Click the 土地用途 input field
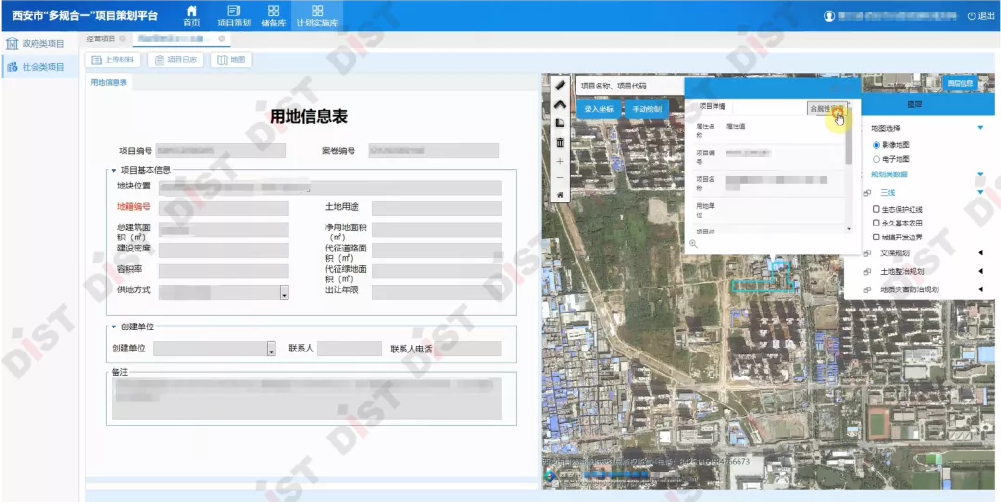This screenshot has width=1001, height=504. 436,208
